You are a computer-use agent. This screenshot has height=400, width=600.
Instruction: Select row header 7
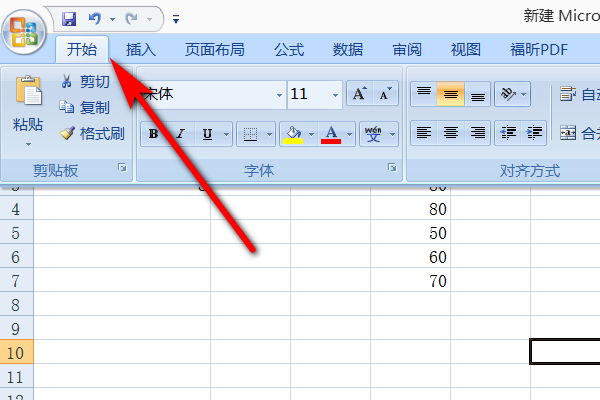(16, 281)
